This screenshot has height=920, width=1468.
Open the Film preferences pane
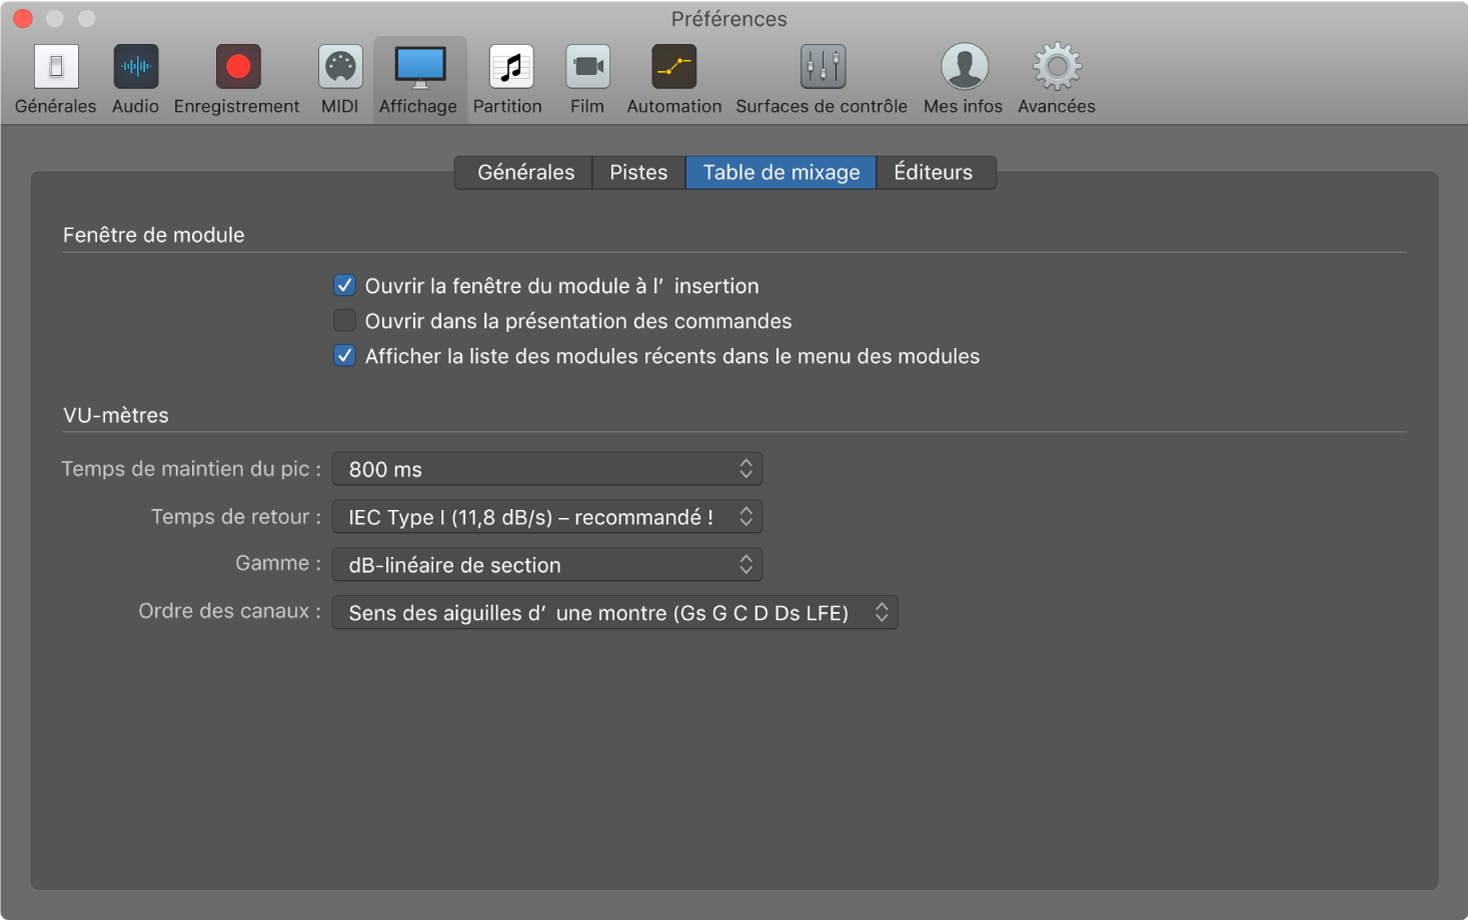(587, 68)
